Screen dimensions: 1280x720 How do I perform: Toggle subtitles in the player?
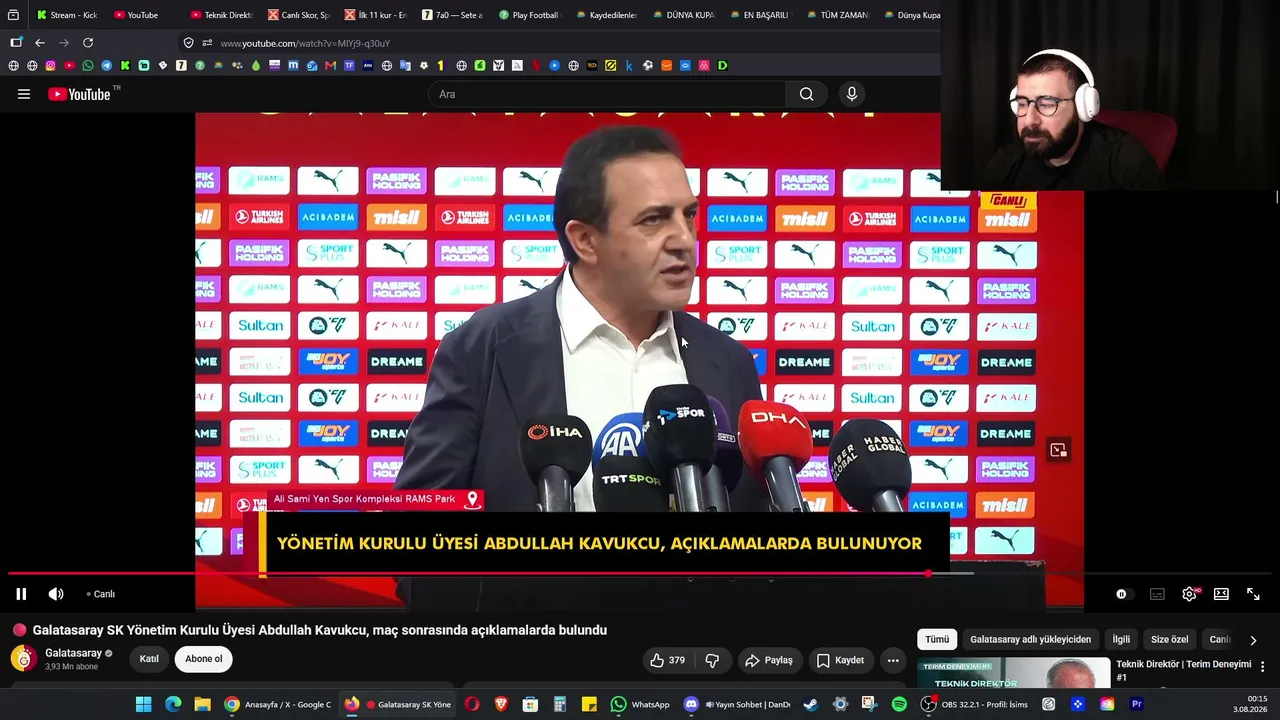pos(1157,594)
